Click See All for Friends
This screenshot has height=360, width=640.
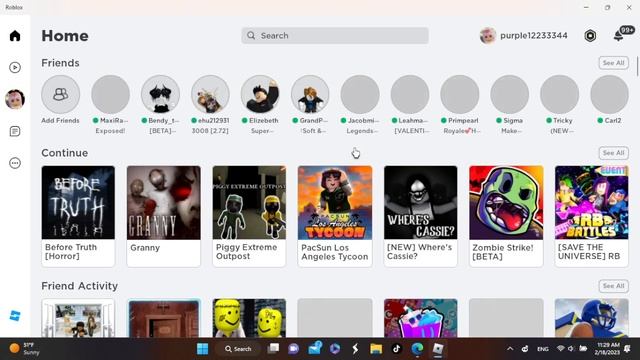coord(613,63)
